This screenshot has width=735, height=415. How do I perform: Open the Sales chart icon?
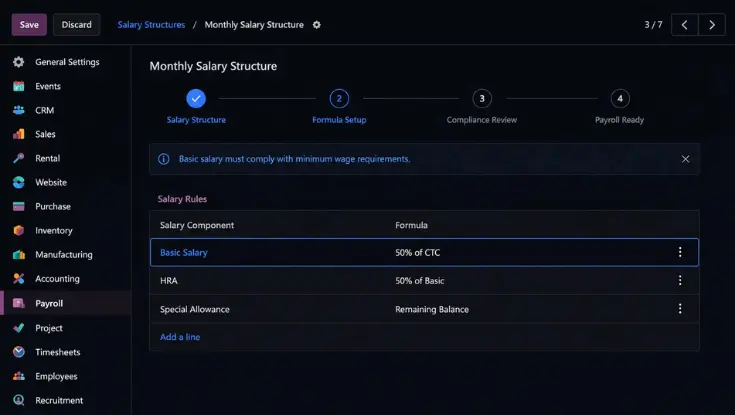(x=19, y=134)
